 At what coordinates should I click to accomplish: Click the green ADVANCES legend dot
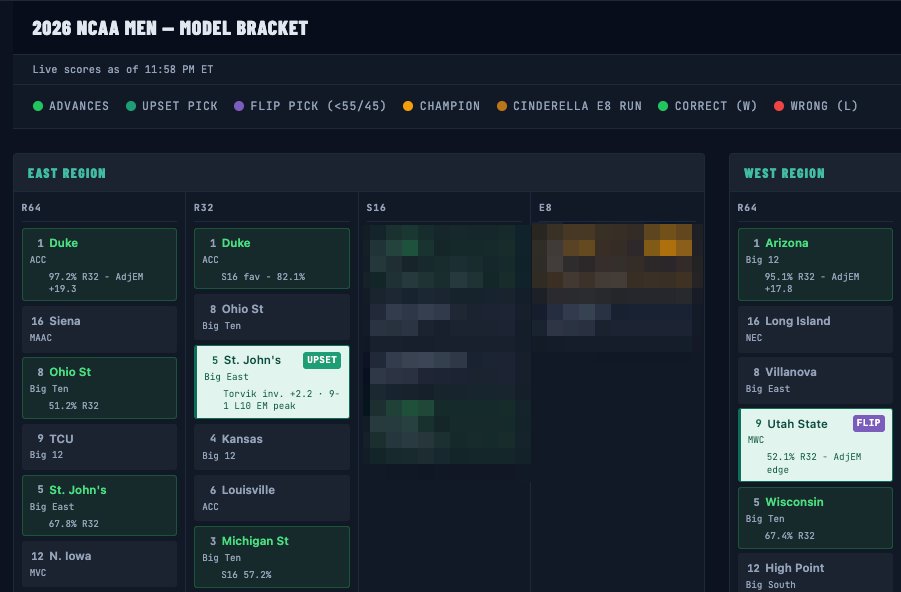pyautogui.click(x=38, y=106)
